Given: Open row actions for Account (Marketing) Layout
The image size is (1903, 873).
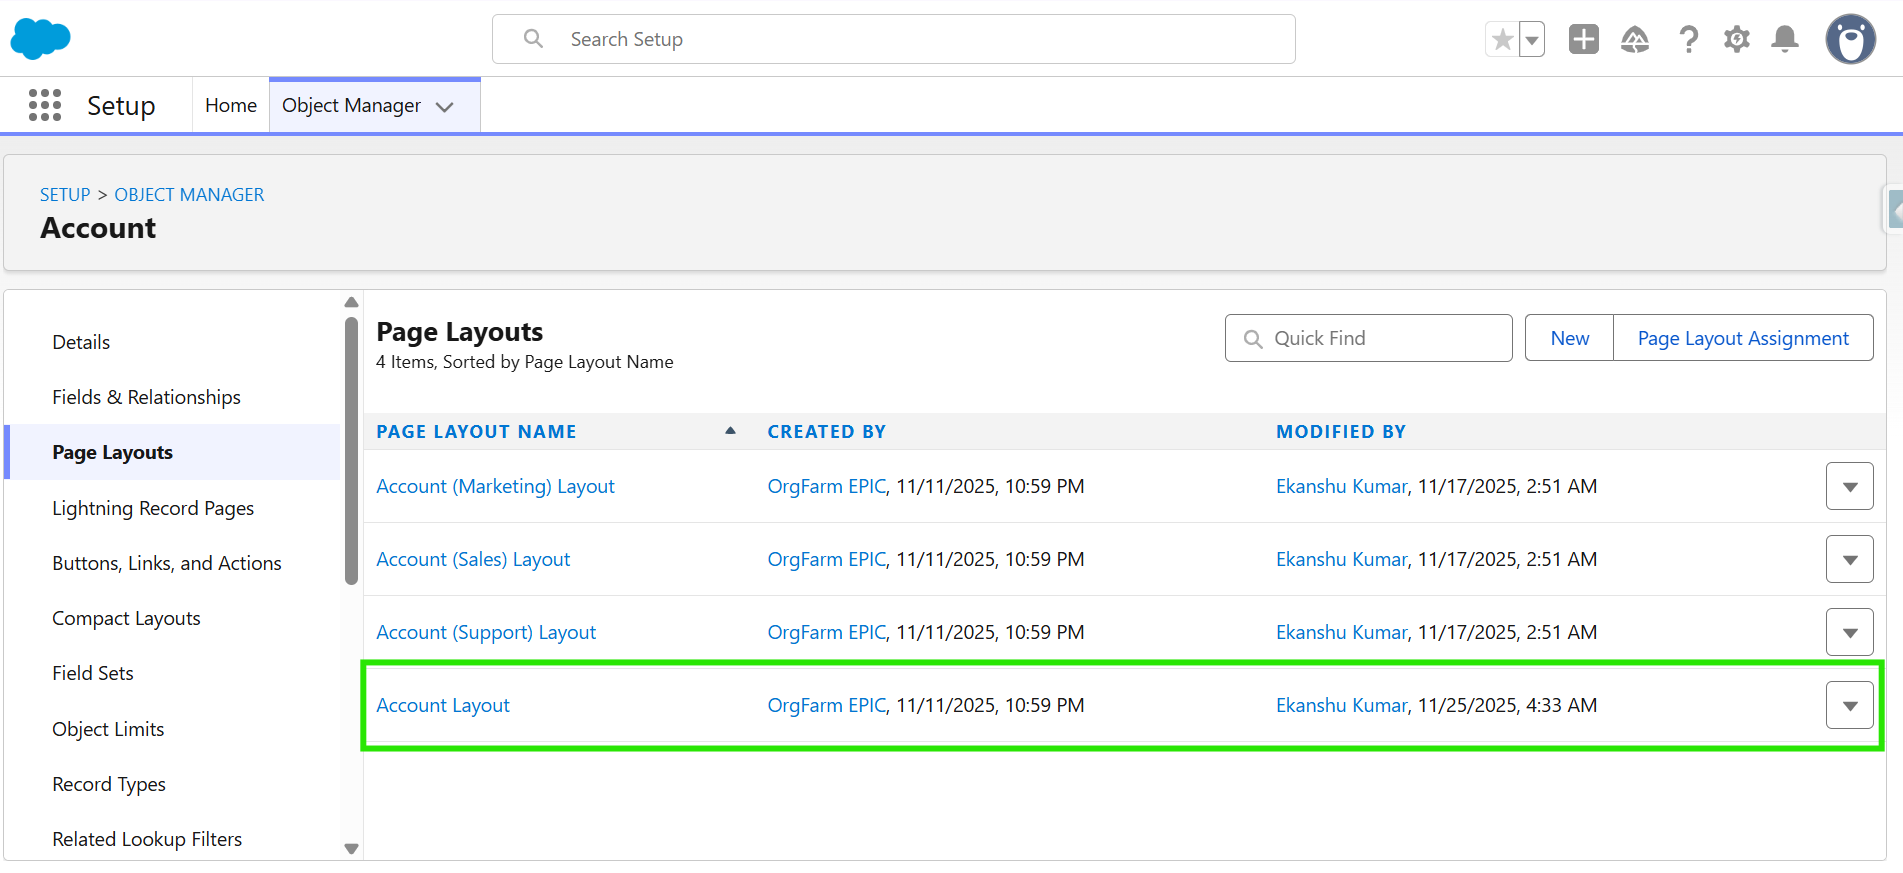Looking at the screenshot, I should pos(1849,487).
